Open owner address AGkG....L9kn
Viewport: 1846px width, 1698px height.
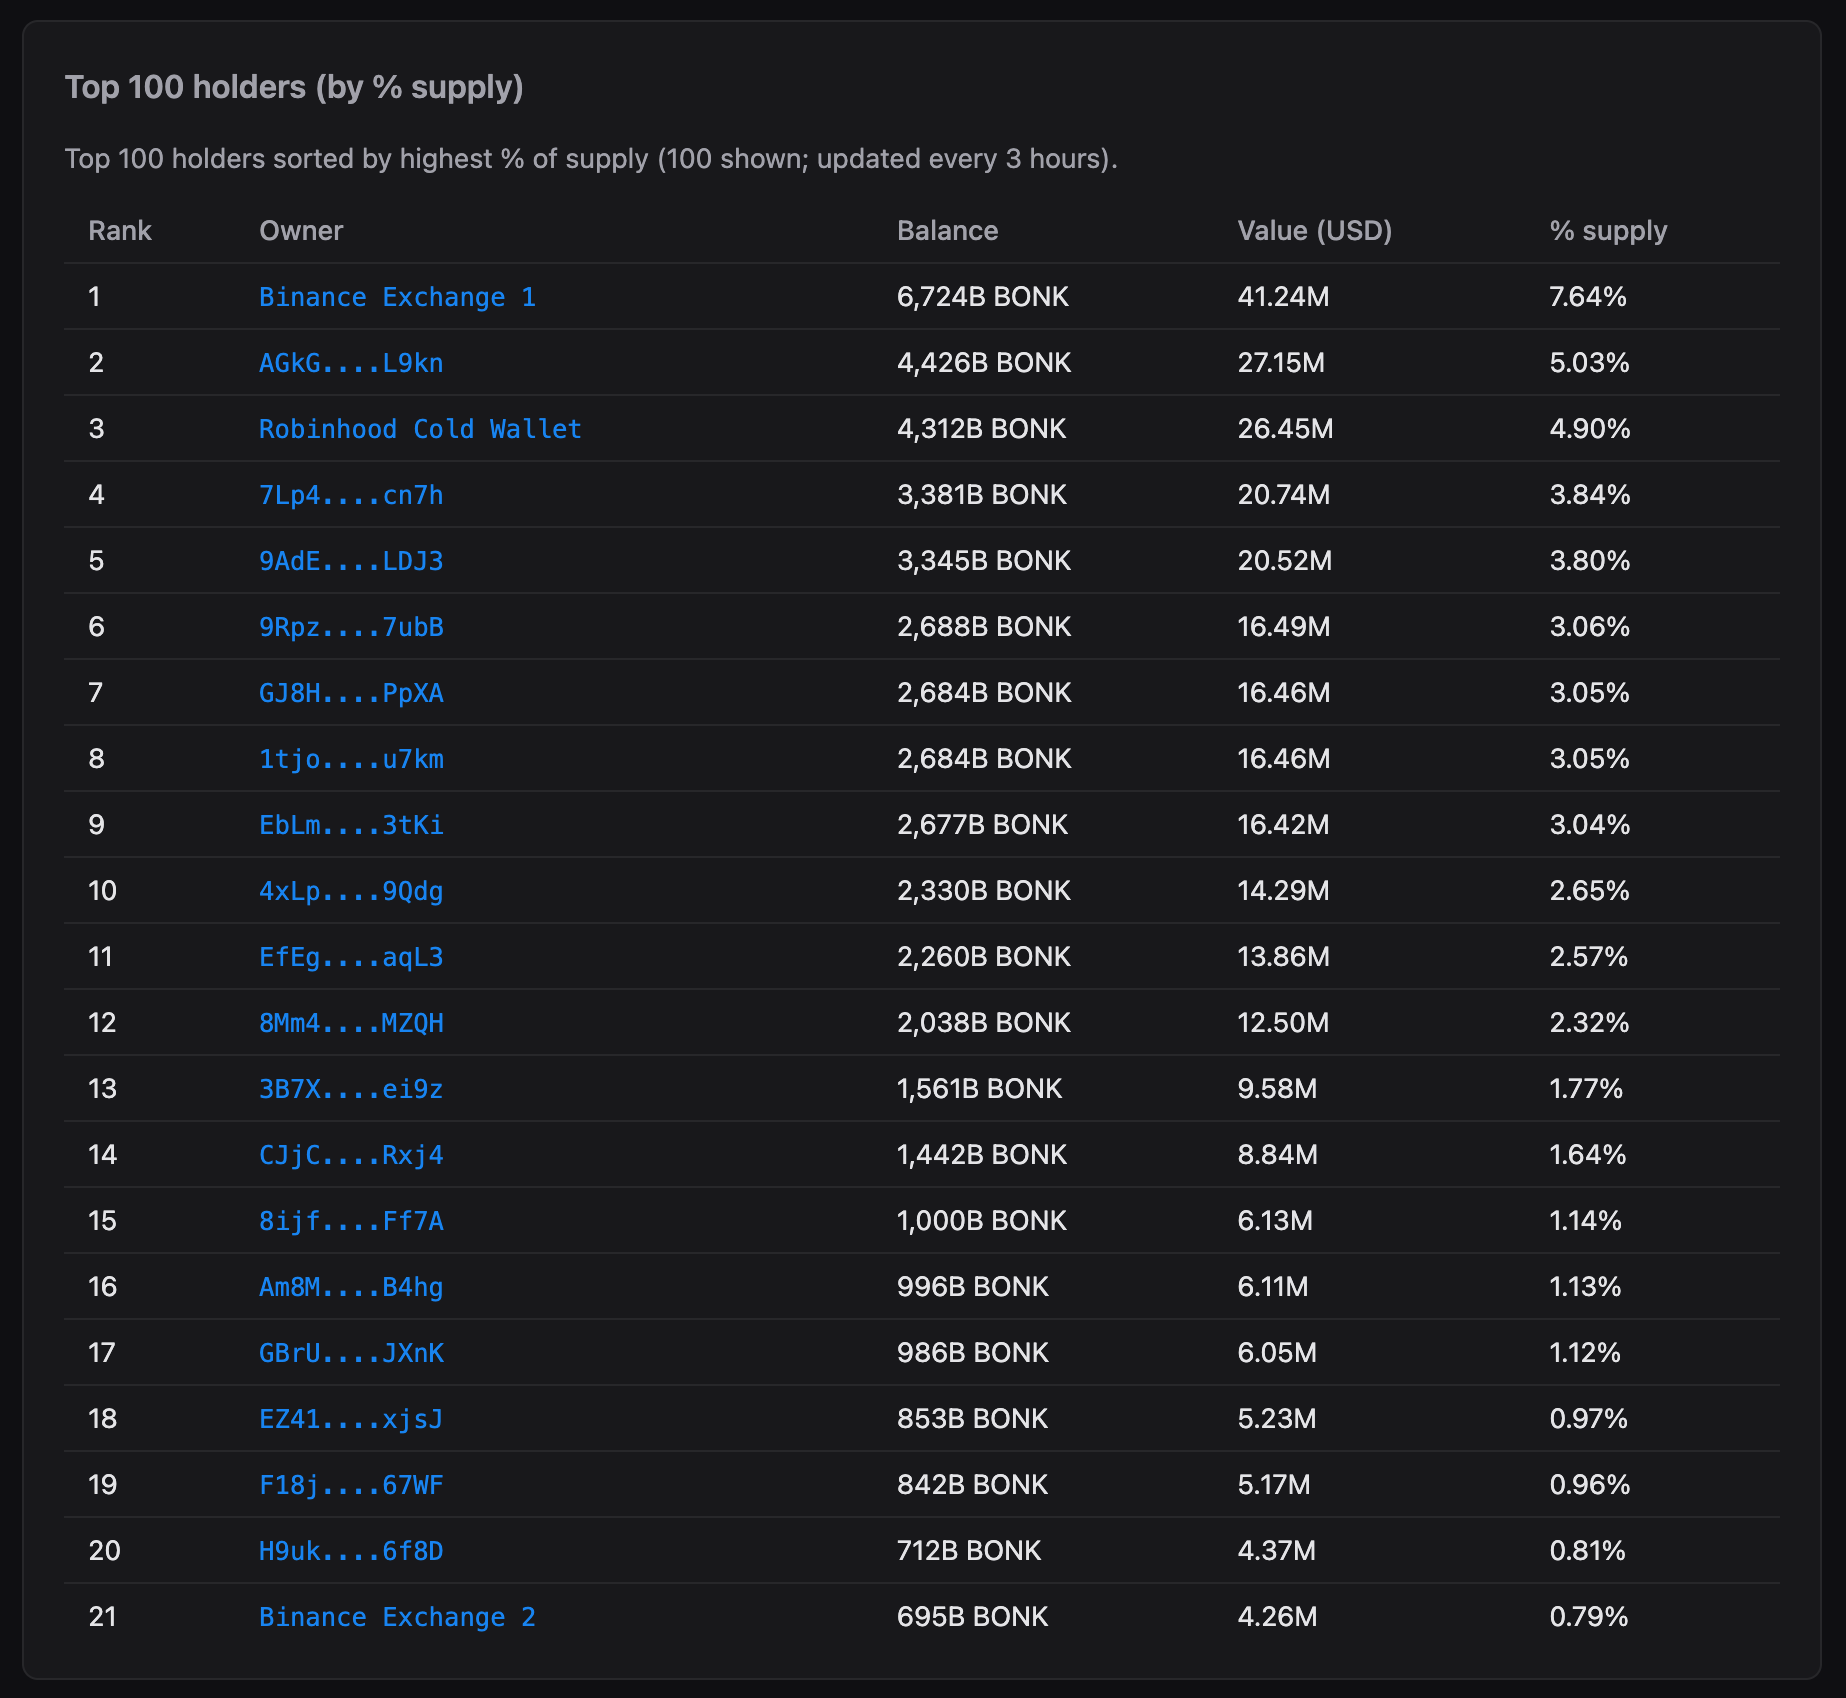click(351, 363)
